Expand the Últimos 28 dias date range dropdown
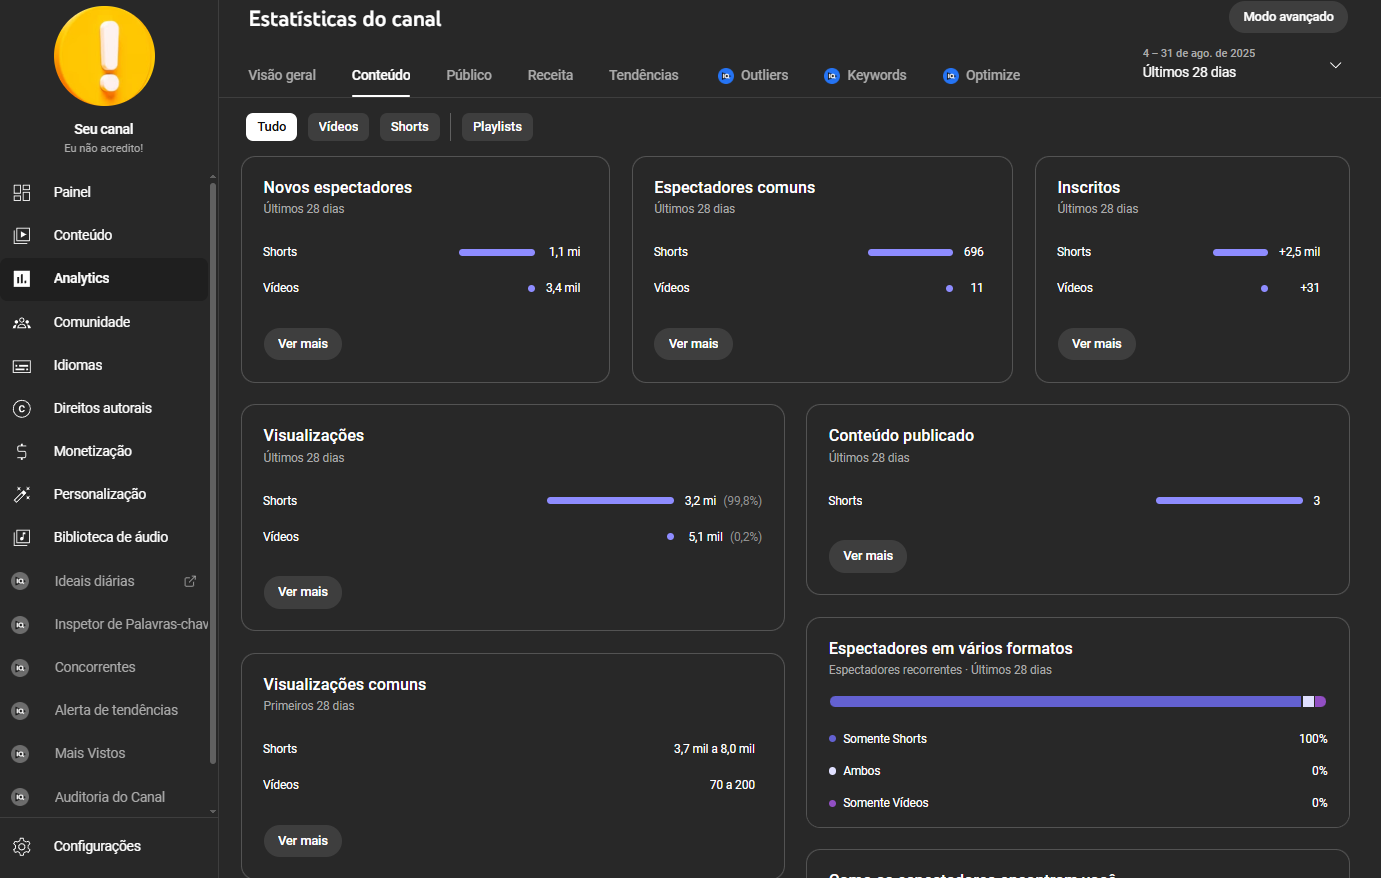The width and height of the screenshot is (1381, 878). point(1334,65)
